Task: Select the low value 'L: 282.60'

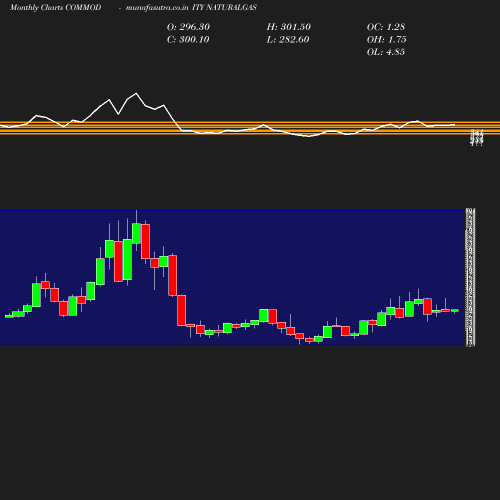Action: click(288, 40)
